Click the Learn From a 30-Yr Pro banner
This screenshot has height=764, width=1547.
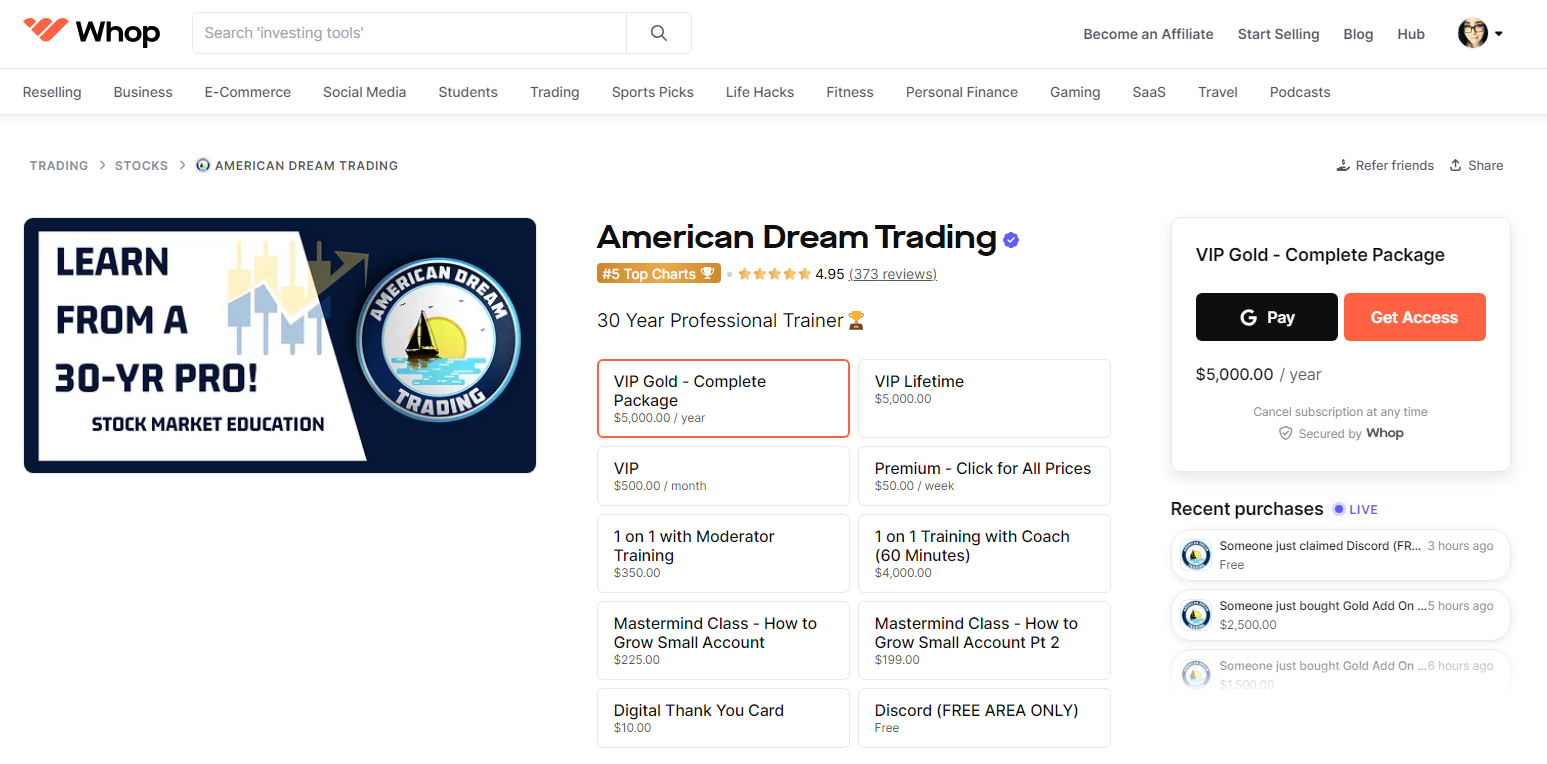(x=280, y=345)
